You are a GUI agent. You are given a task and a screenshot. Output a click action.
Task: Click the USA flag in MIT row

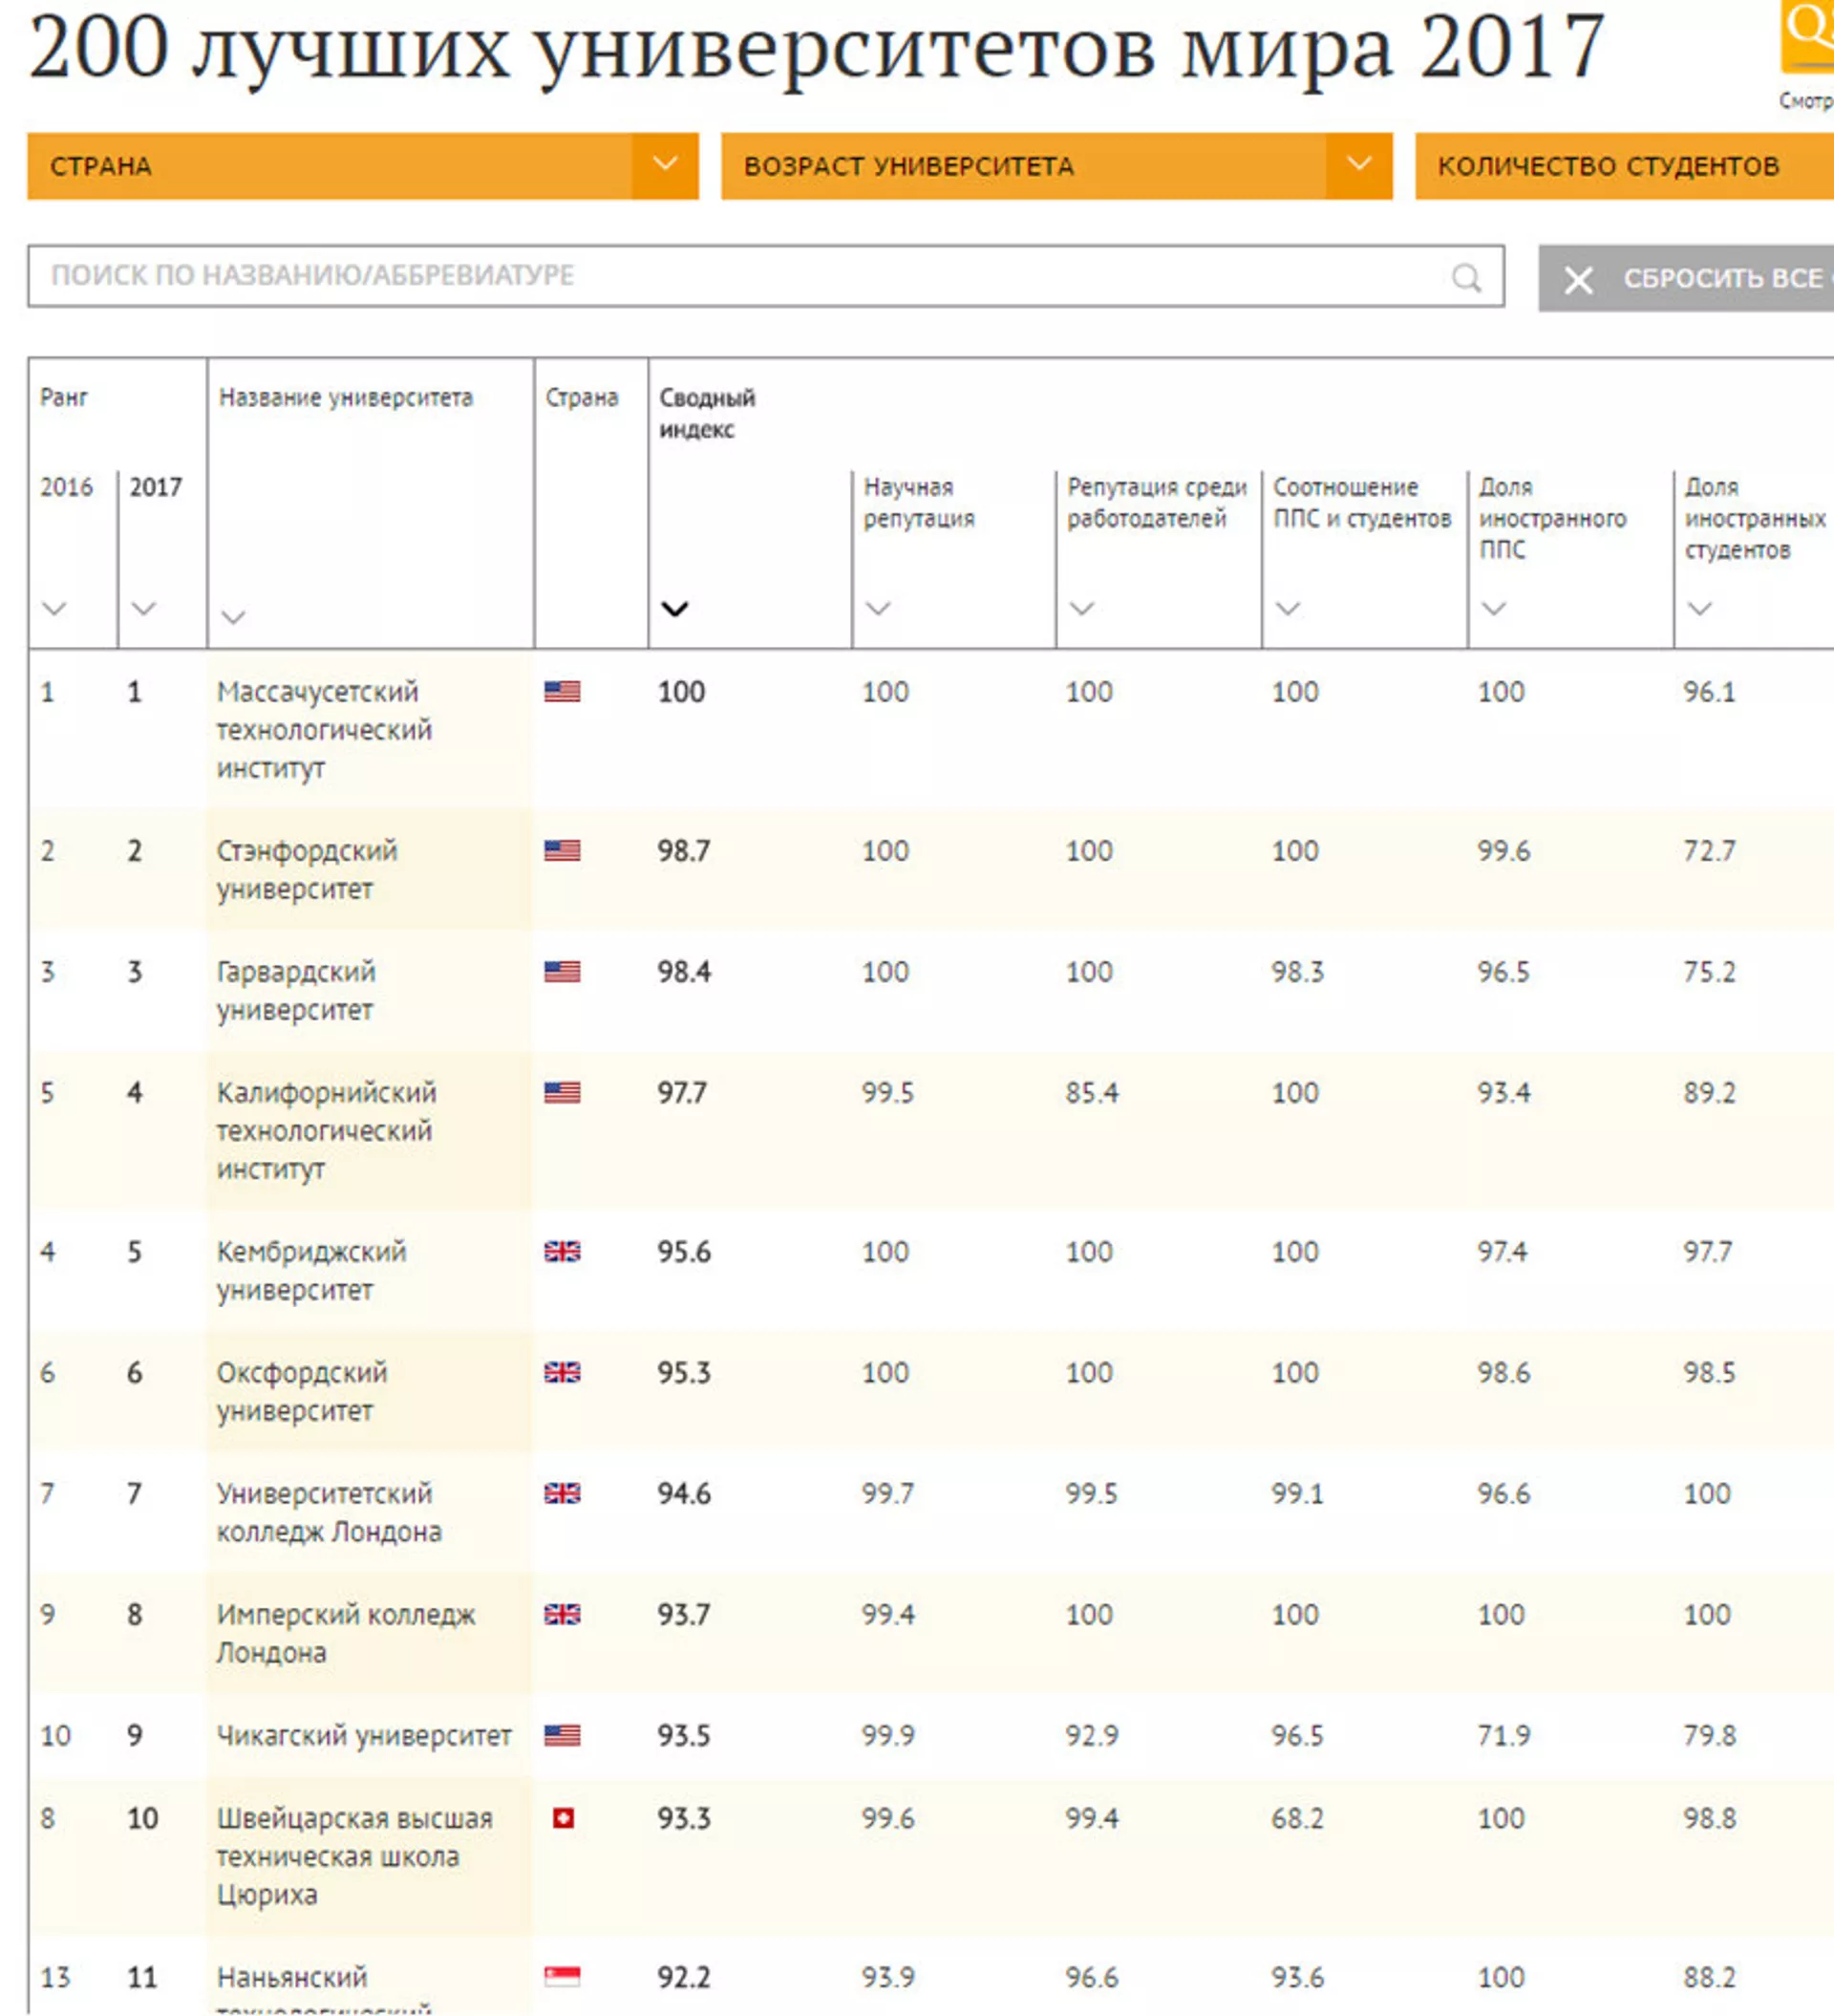pos(562,691)
